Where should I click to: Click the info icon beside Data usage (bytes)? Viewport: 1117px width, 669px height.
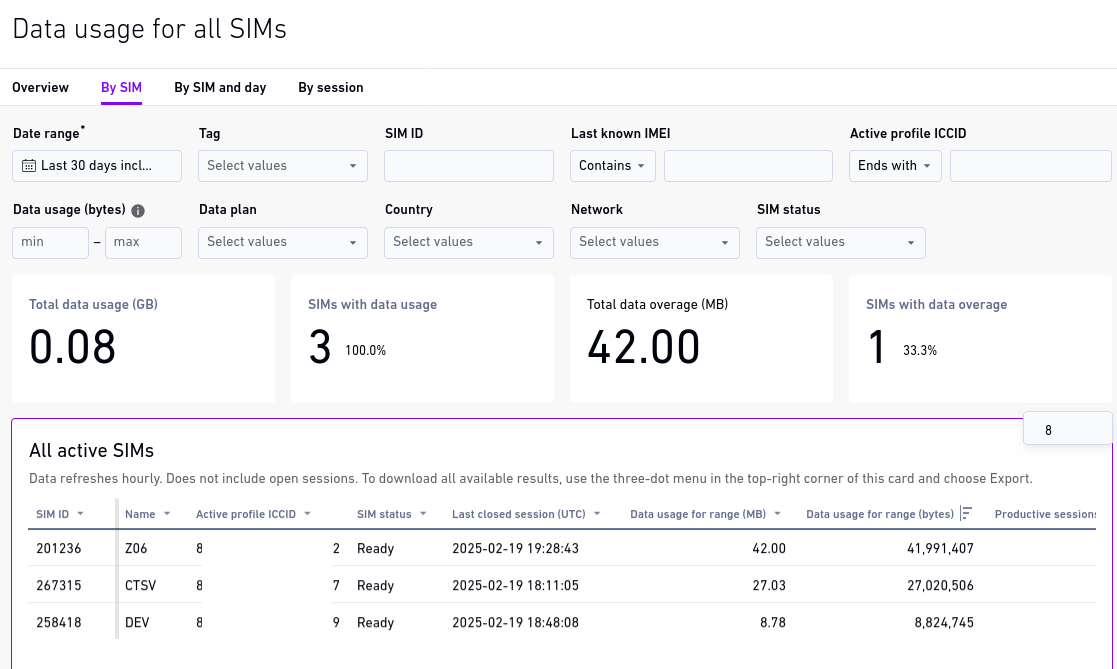pos(138,211)
